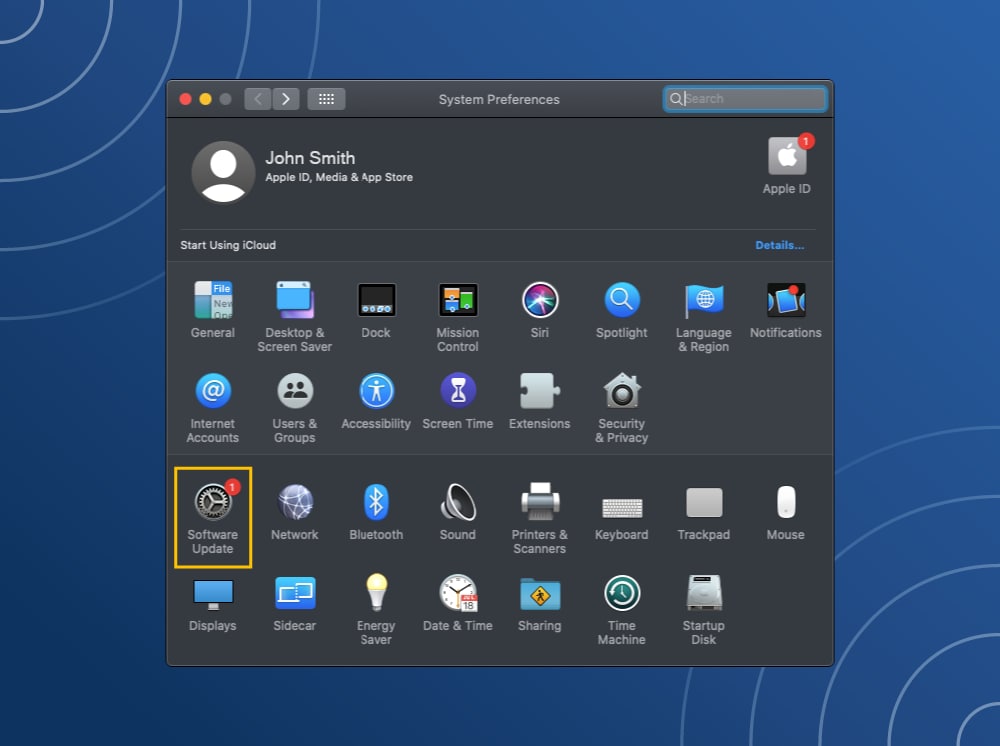Viewport: 1000px width, 746px height.
Task: Open Users & Groups pane
Action: click(295, 408)
